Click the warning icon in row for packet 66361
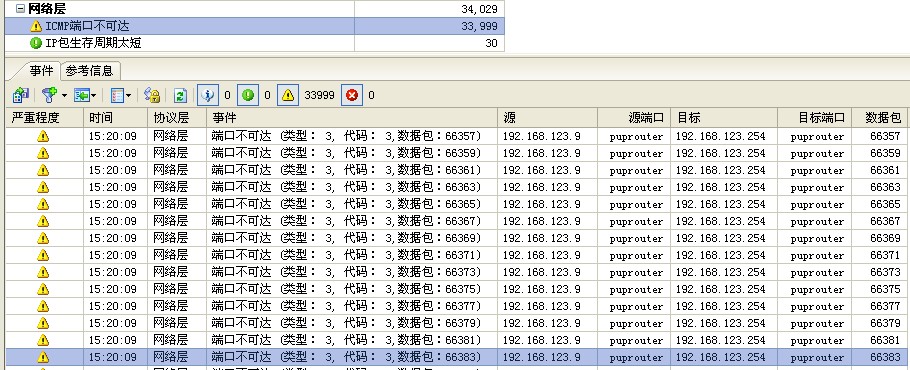This screenshot has width=910, height=370. click(43, 171)
